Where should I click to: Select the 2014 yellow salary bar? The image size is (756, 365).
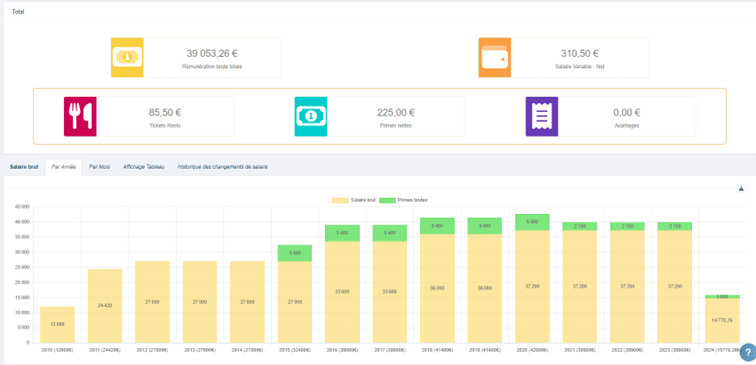pos(247,302)
